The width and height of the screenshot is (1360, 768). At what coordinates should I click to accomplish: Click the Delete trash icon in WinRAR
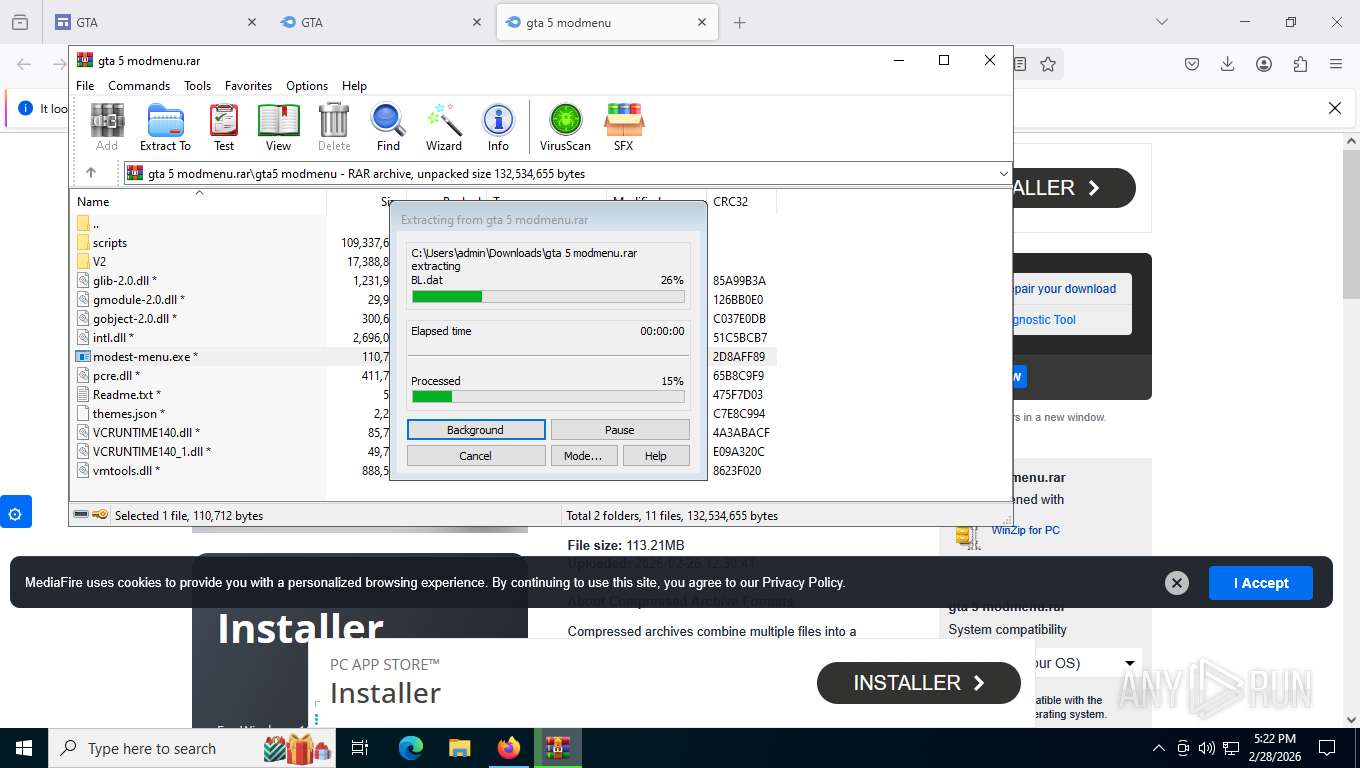[334, 127]
